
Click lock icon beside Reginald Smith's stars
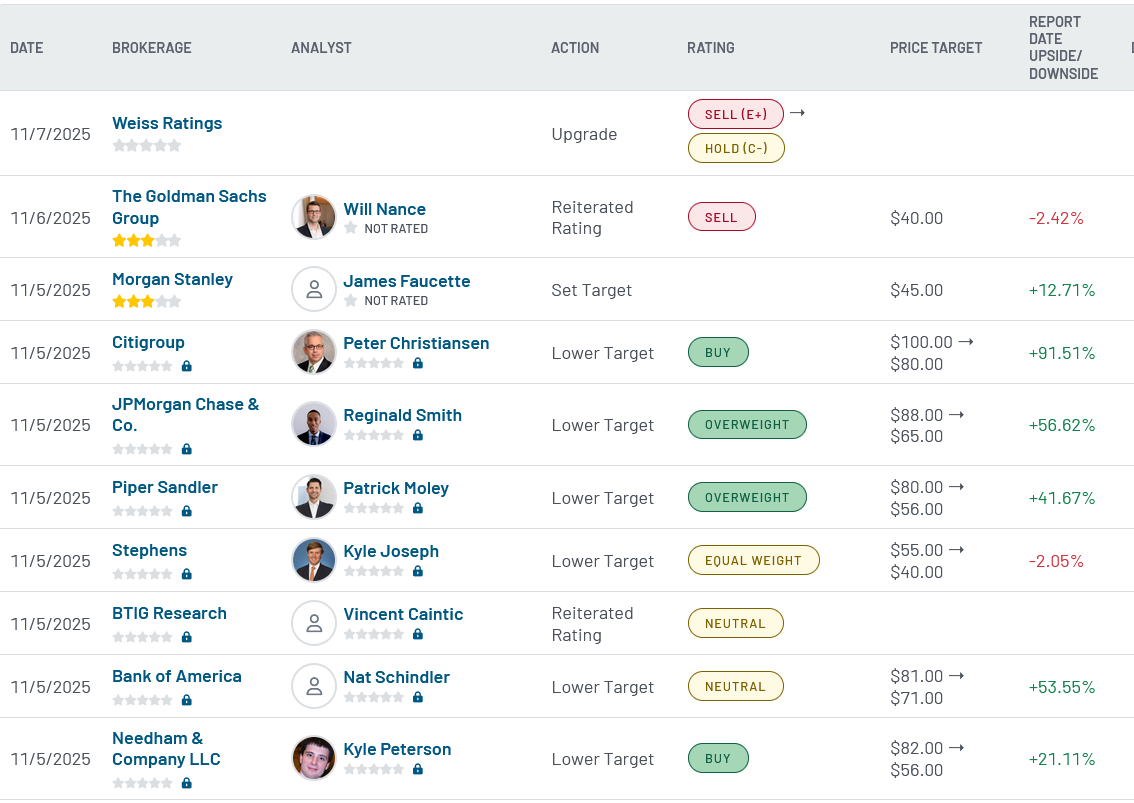click(x=418, y=436)
